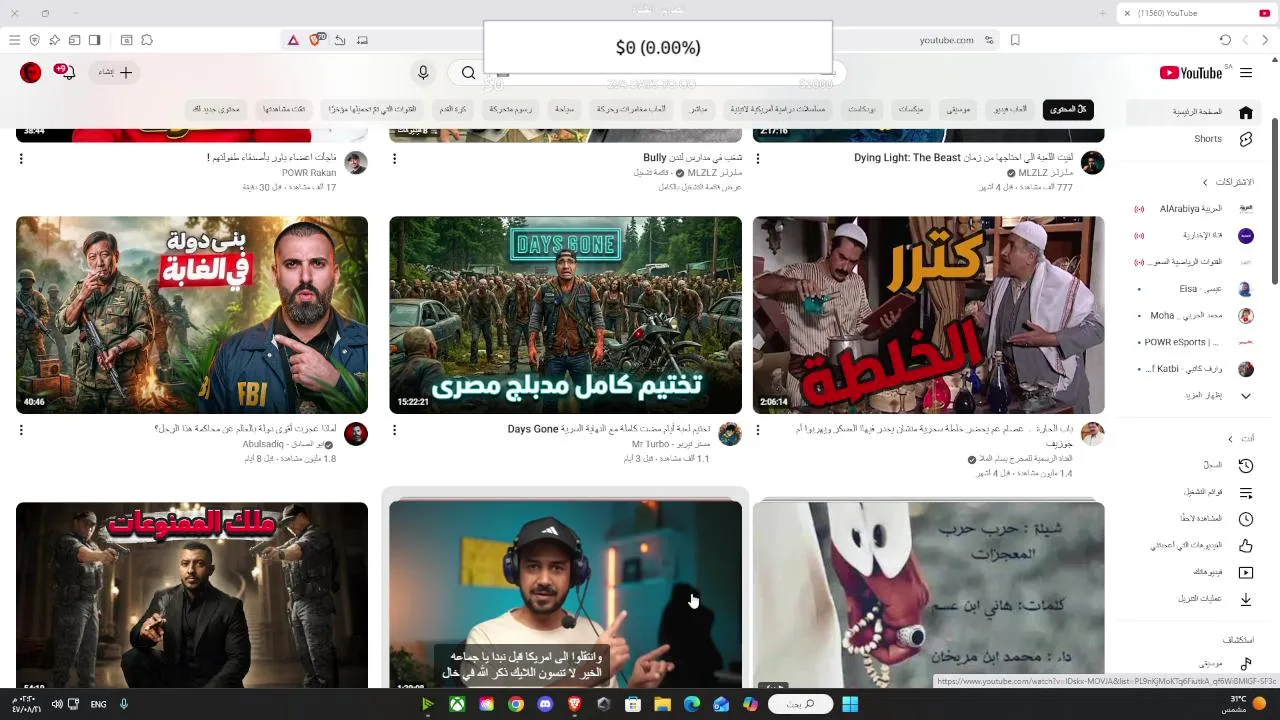Select the Music filter chip
This screenshot has height=720, width=1280.
pyautogui.click(x=959, y=109)
